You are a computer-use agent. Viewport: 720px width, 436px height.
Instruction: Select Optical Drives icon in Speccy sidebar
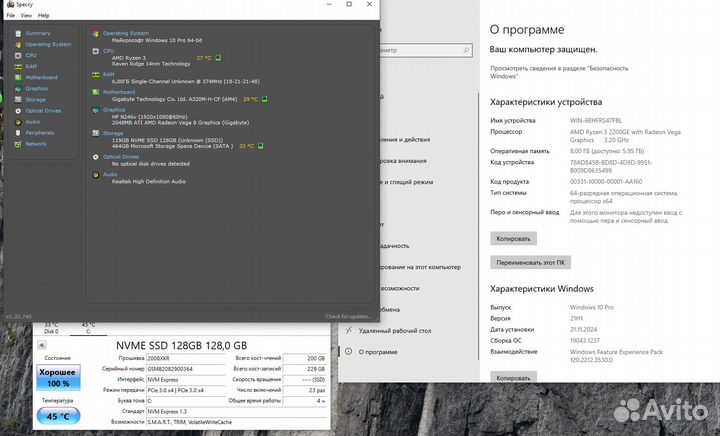tap(18, 111)
